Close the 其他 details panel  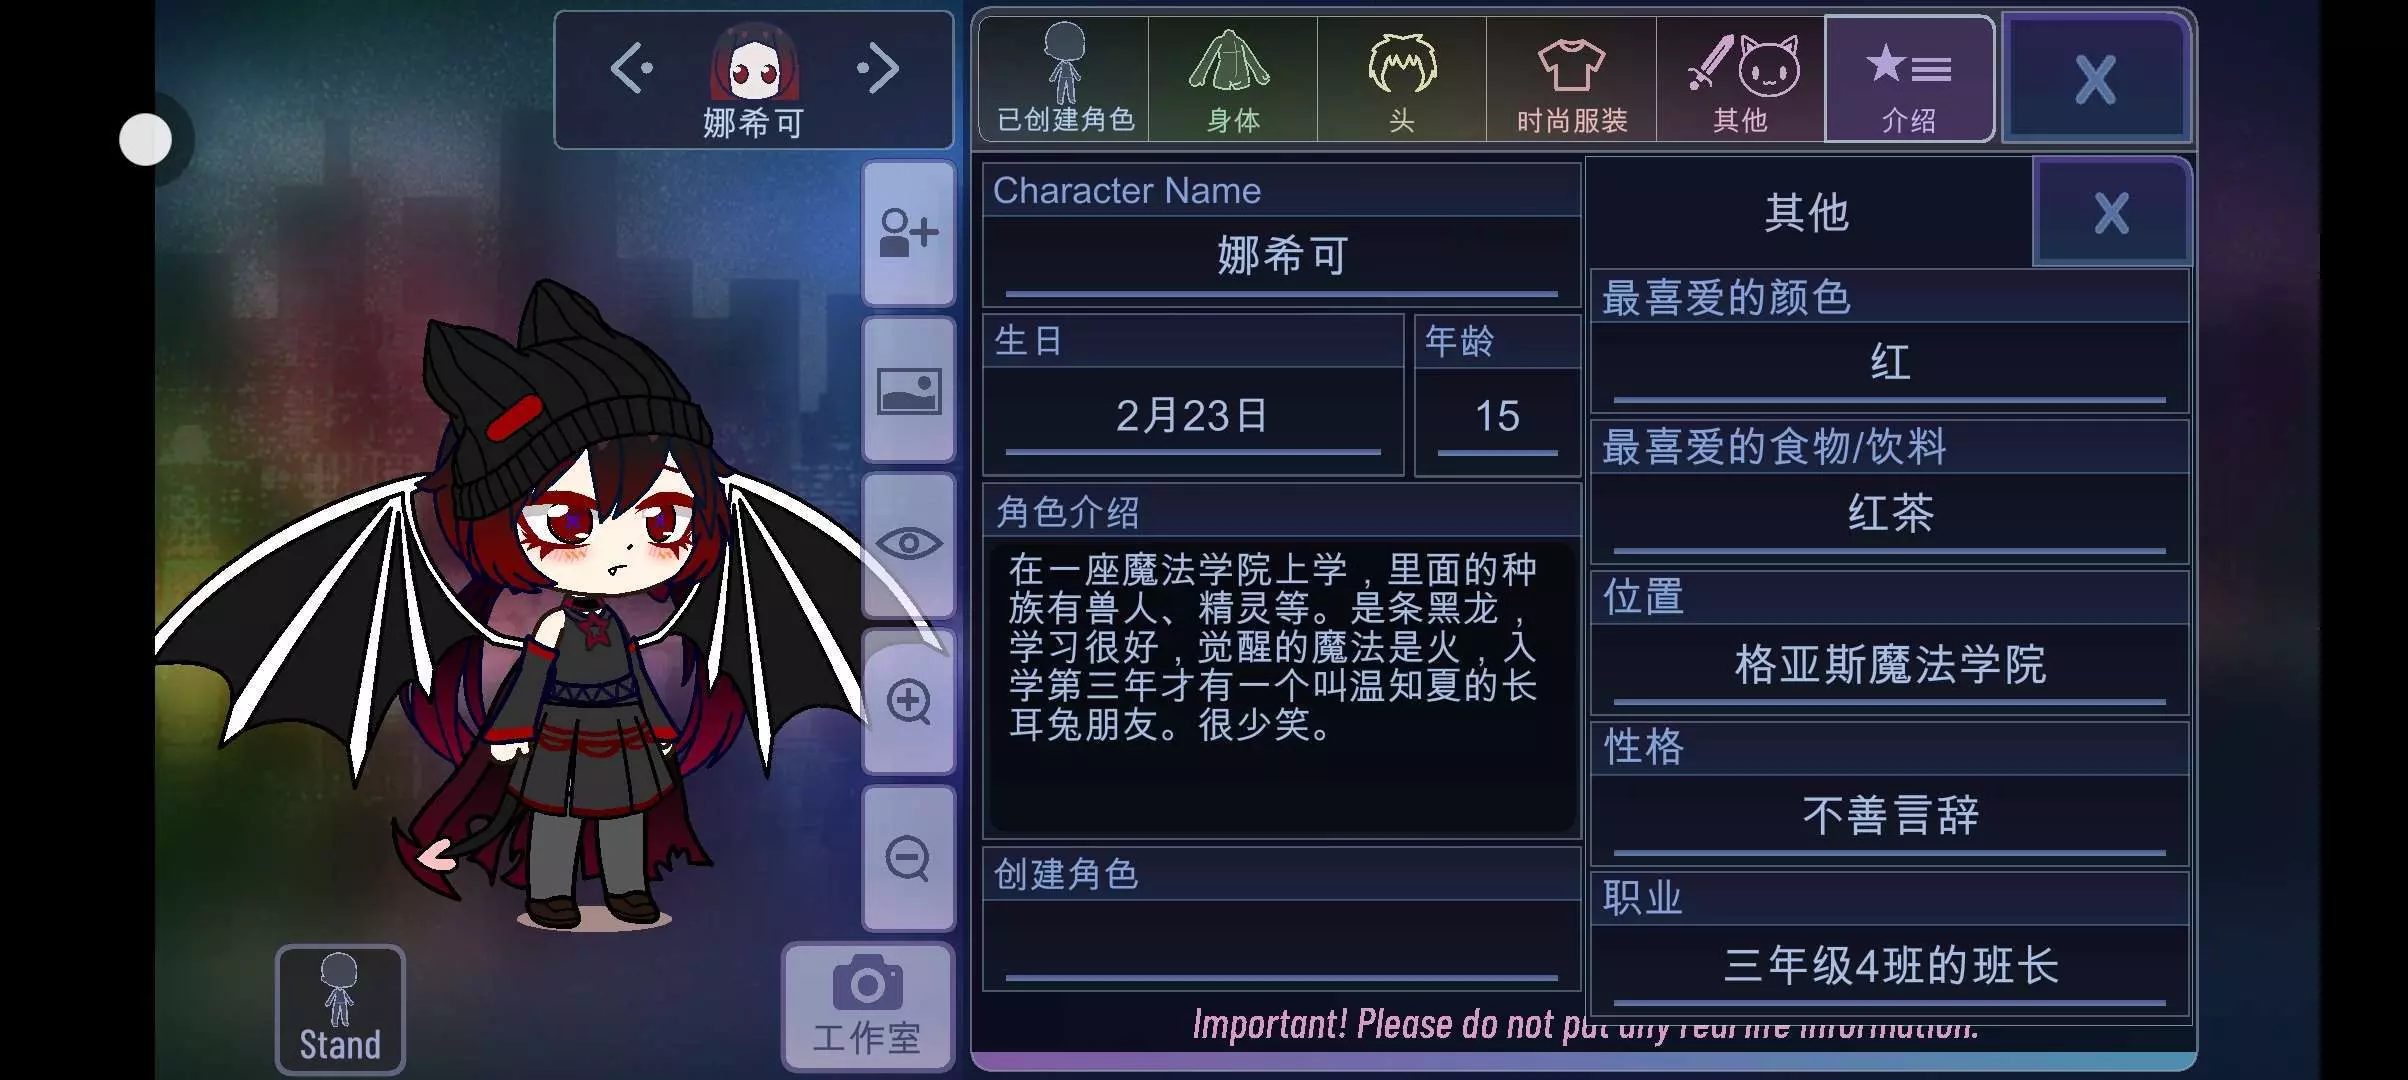(2111, 212)
